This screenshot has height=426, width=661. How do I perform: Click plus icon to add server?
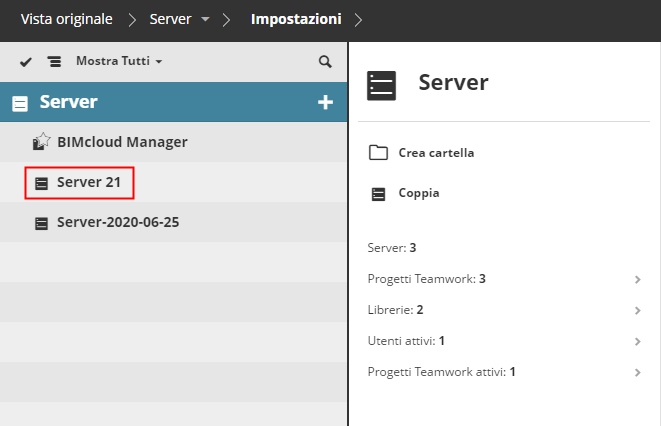tap(324, 102)
